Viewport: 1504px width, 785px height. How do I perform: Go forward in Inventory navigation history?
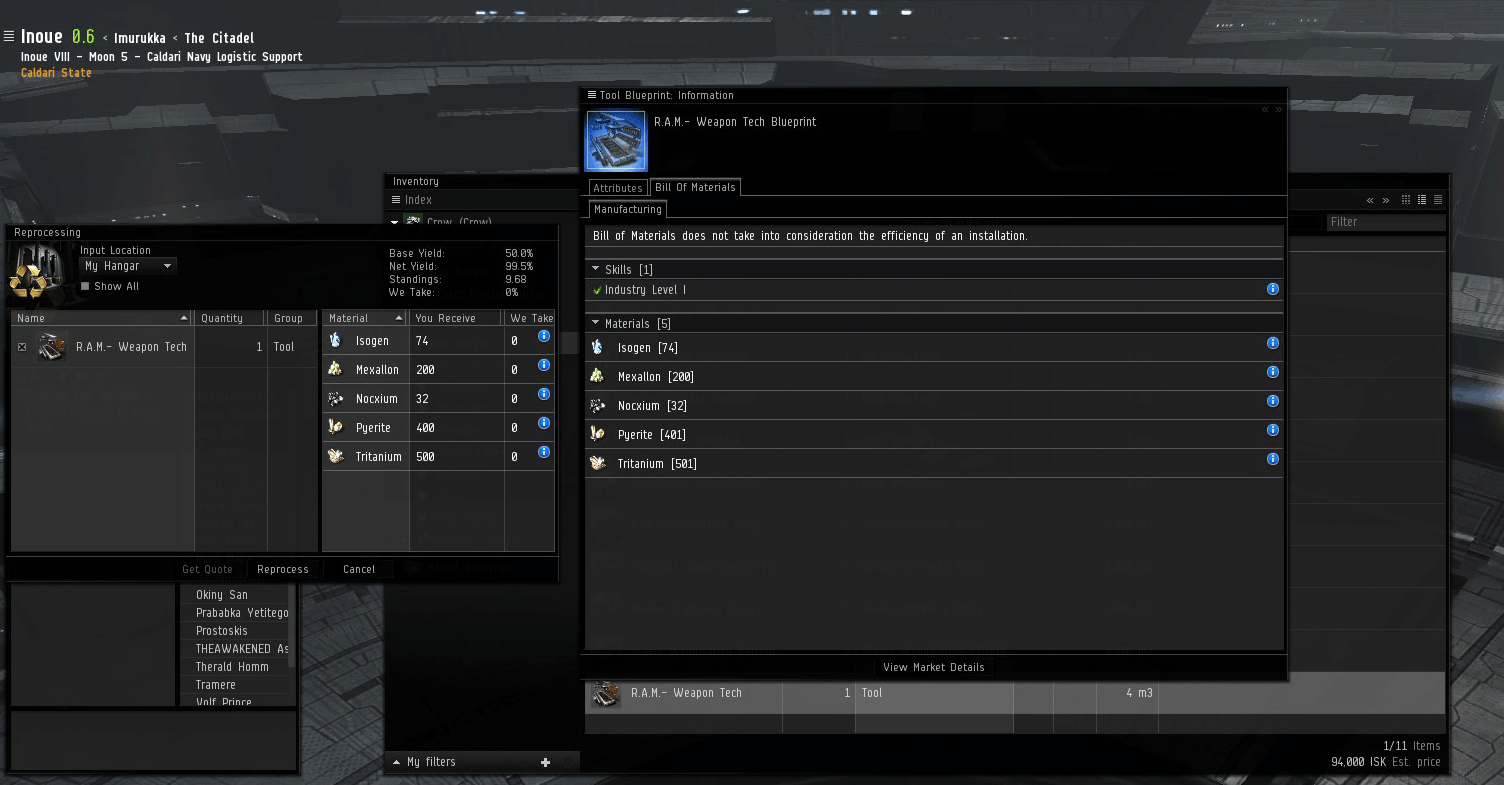pyautogui.click(x=1385, y=200)
